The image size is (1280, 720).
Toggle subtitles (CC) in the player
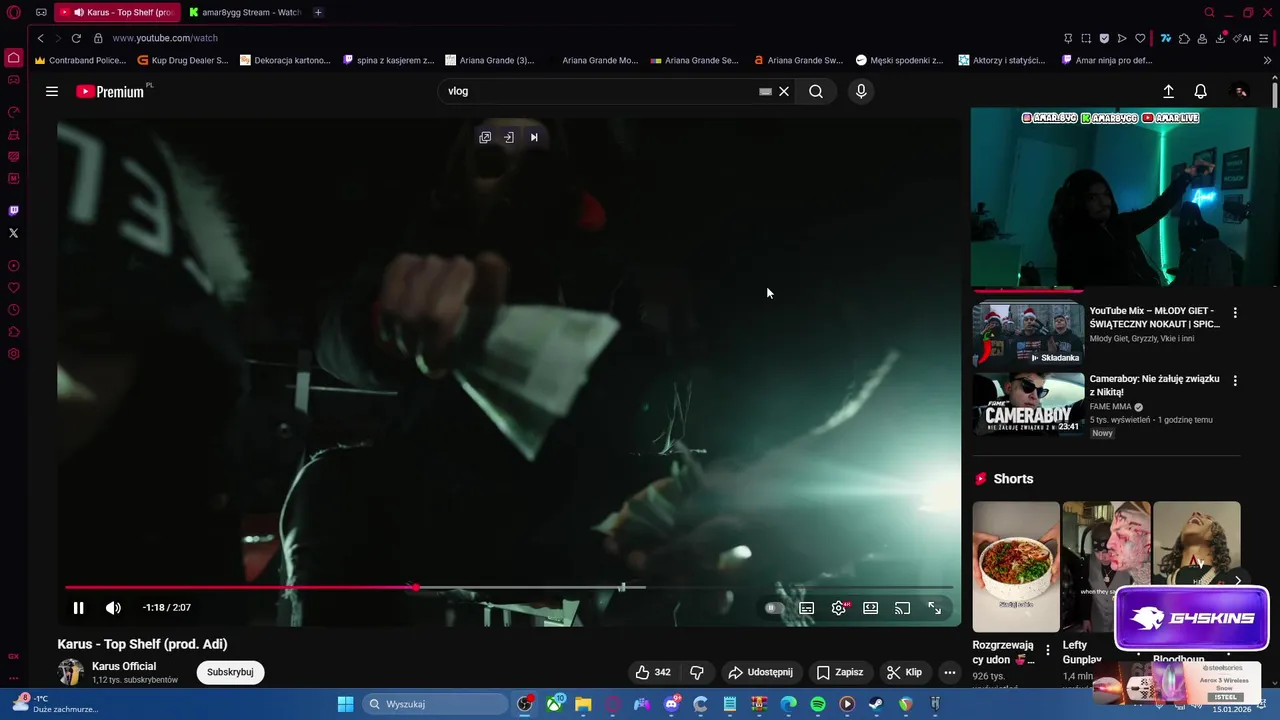pyautogui.click(x=806, y=608)
